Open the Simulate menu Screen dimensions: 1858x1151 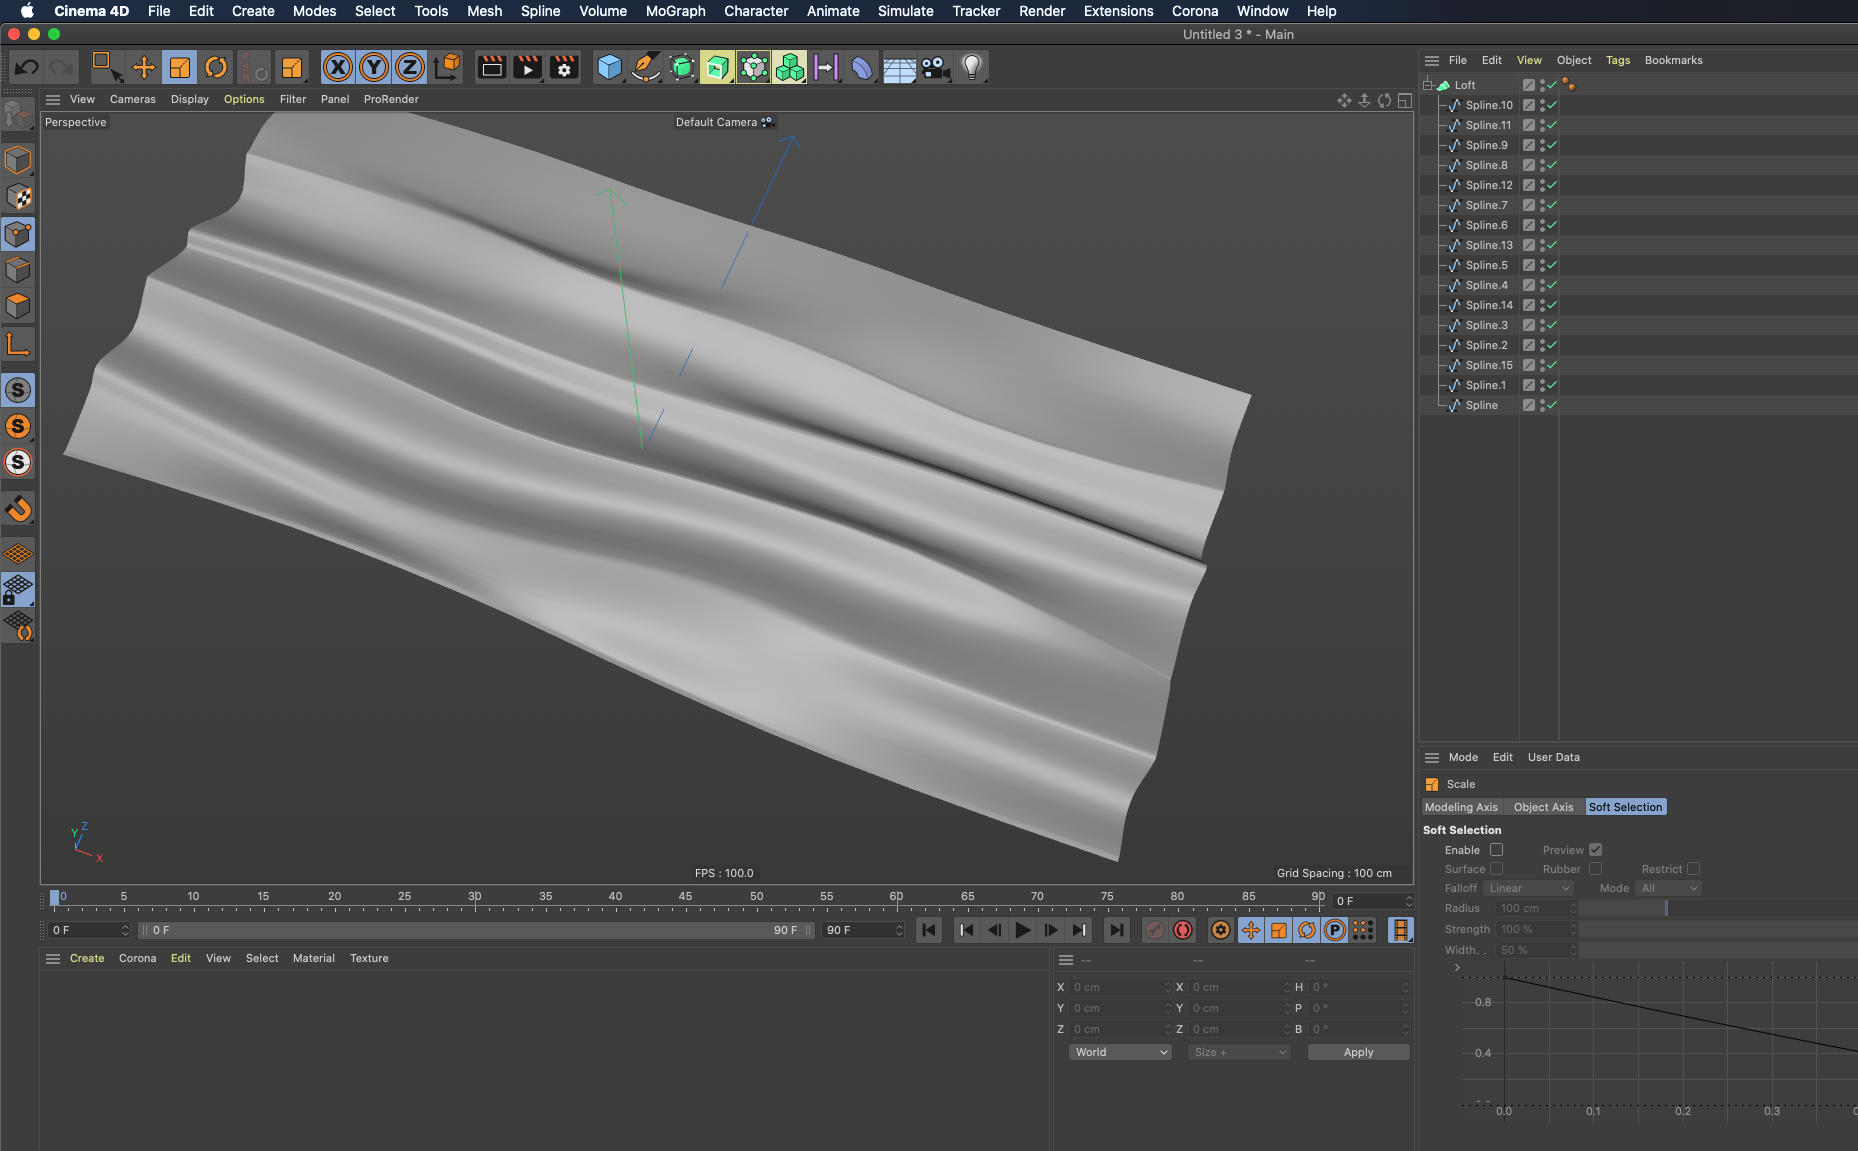[906, 11]
